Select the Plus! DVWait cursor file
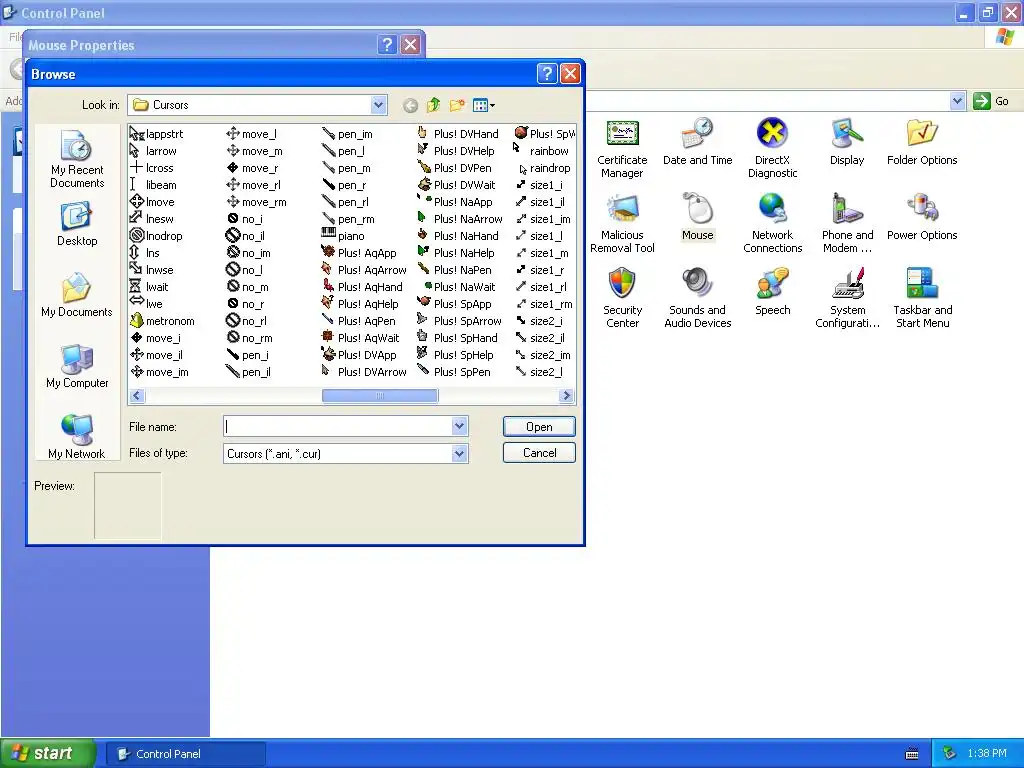Screen dimensions: 1024x768 click(456, 185)
